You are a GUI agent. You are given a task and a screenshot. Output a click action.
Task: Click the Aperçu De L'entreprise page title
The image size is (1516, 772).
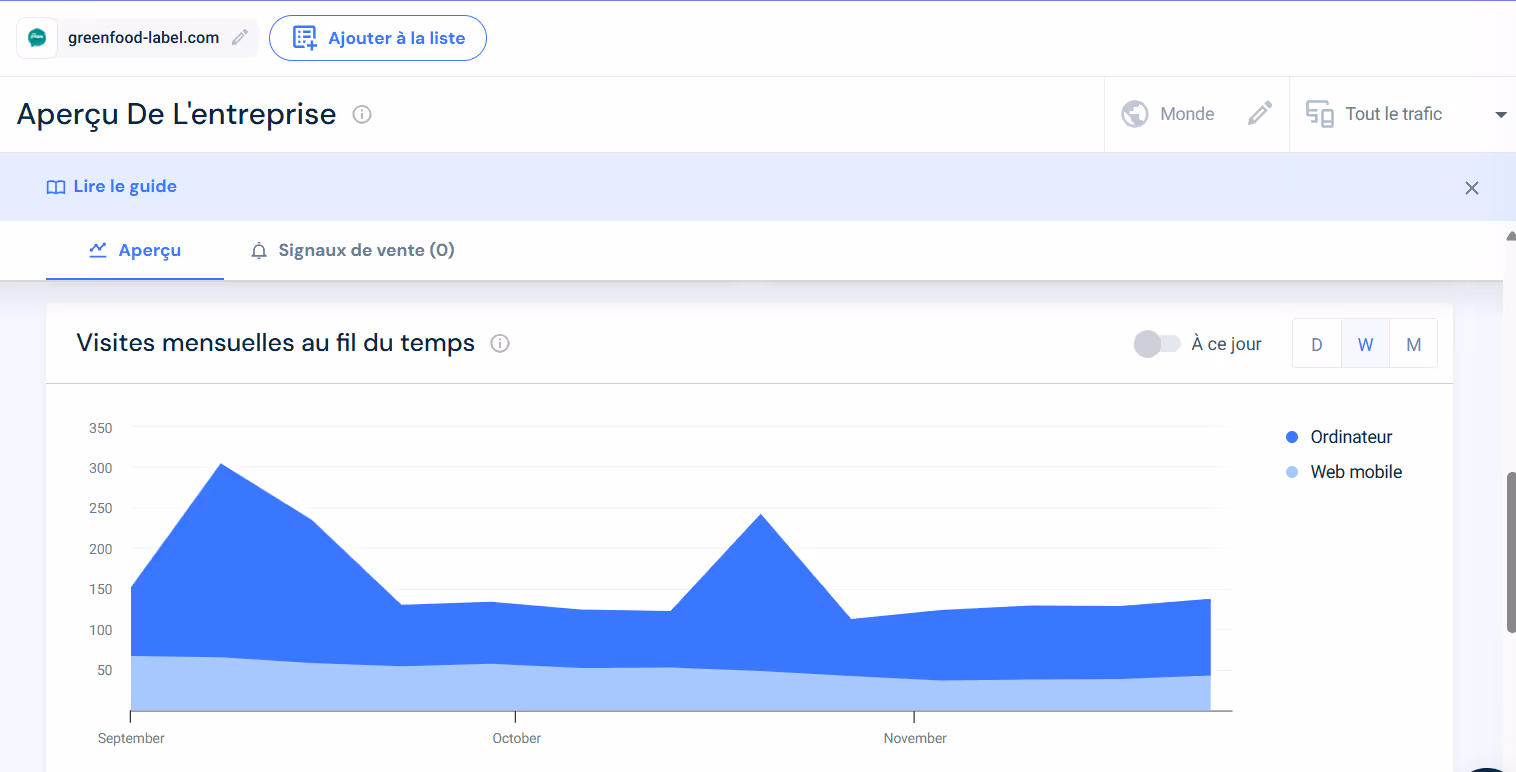[x=177, y=114]
